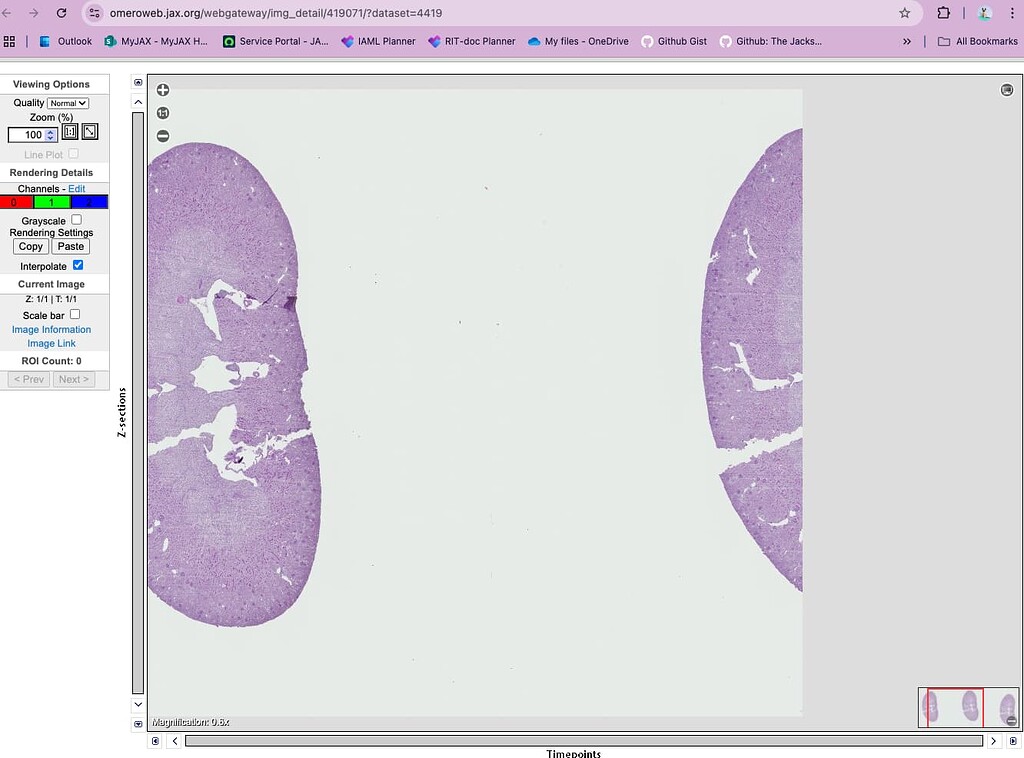Screen dimensions: 1024x758
Task: Click the small panel icon above the Z-sections slider
Action: click(138, 81)
